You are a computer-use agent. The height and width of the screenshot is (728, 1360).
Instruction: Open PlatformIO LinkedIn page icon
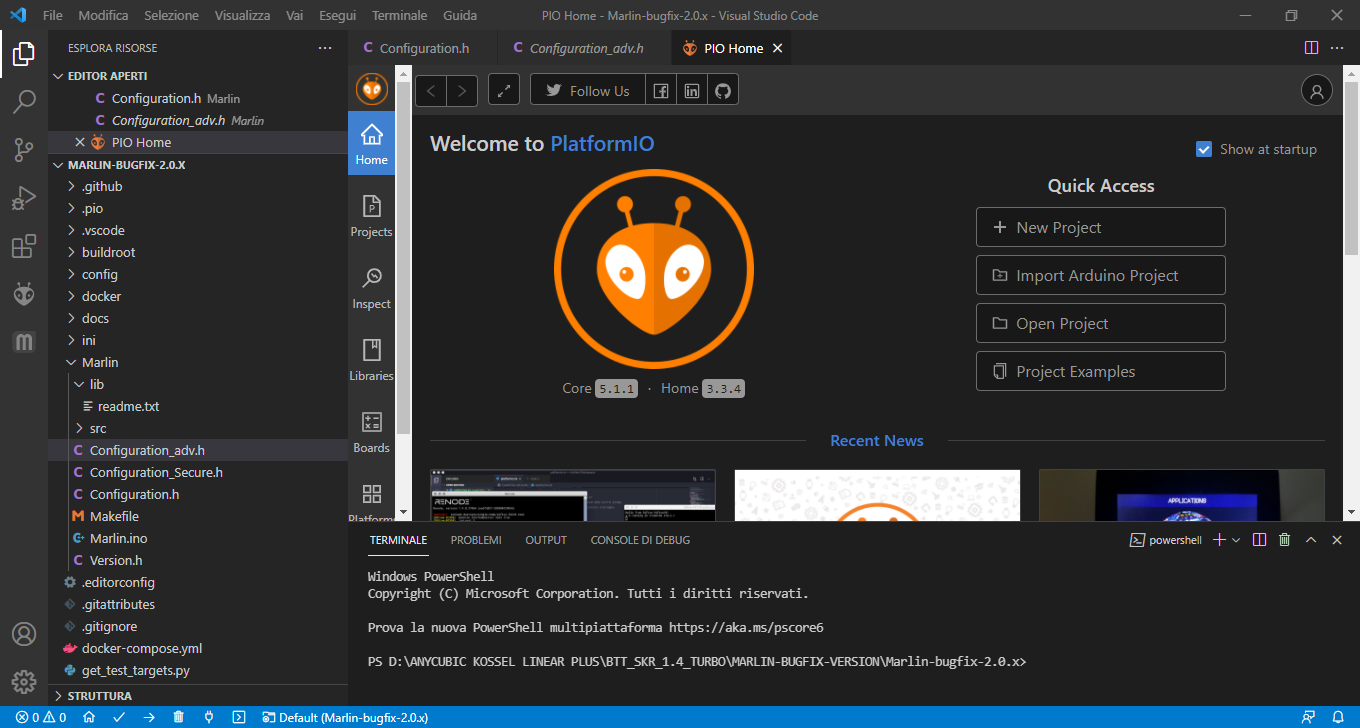click(x=692, y=90)
